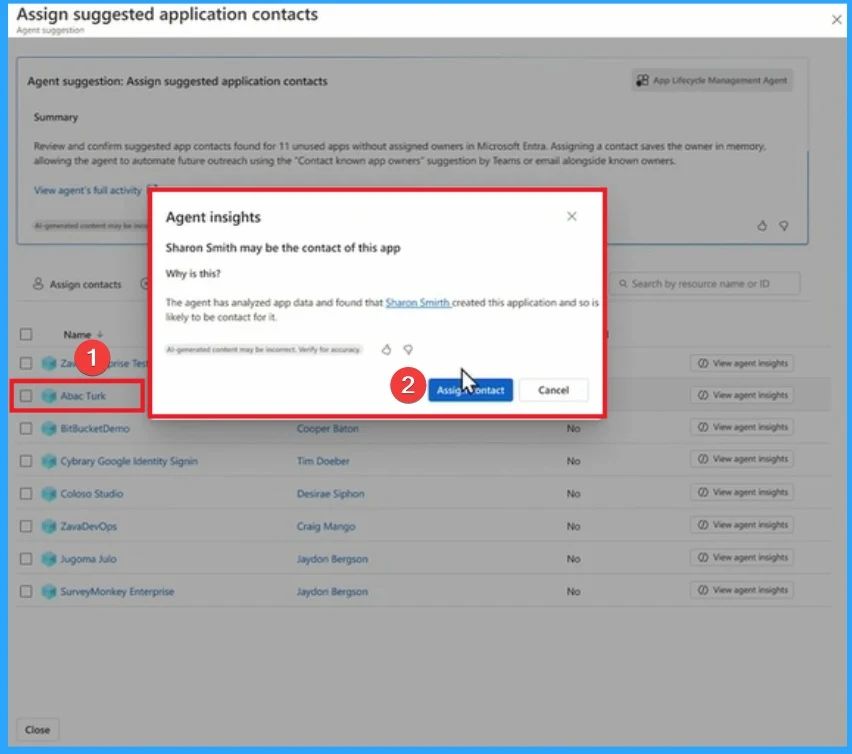Check the SurveyMonkey Enterprise checkbox
Screen dimensions: 852x754
(25, 591)
